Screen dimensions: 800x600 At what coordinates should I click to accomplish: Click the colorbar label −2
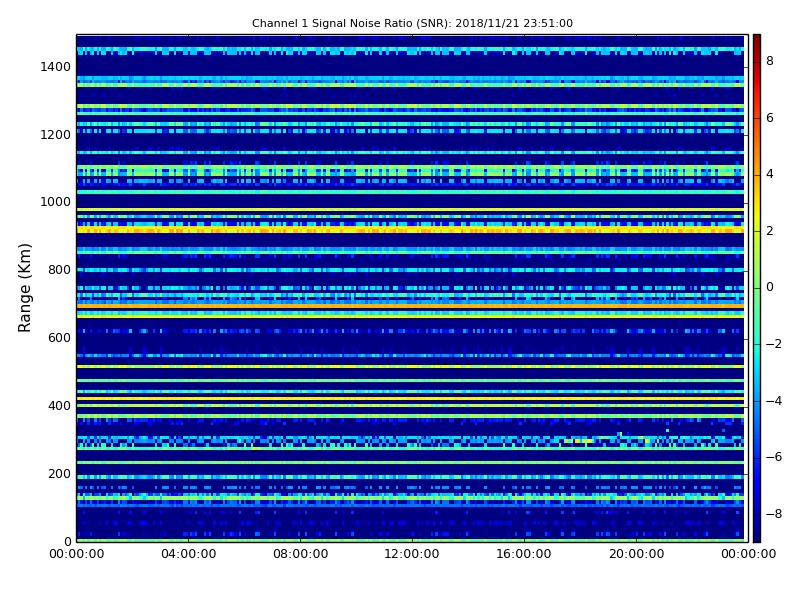coord(774,344)
